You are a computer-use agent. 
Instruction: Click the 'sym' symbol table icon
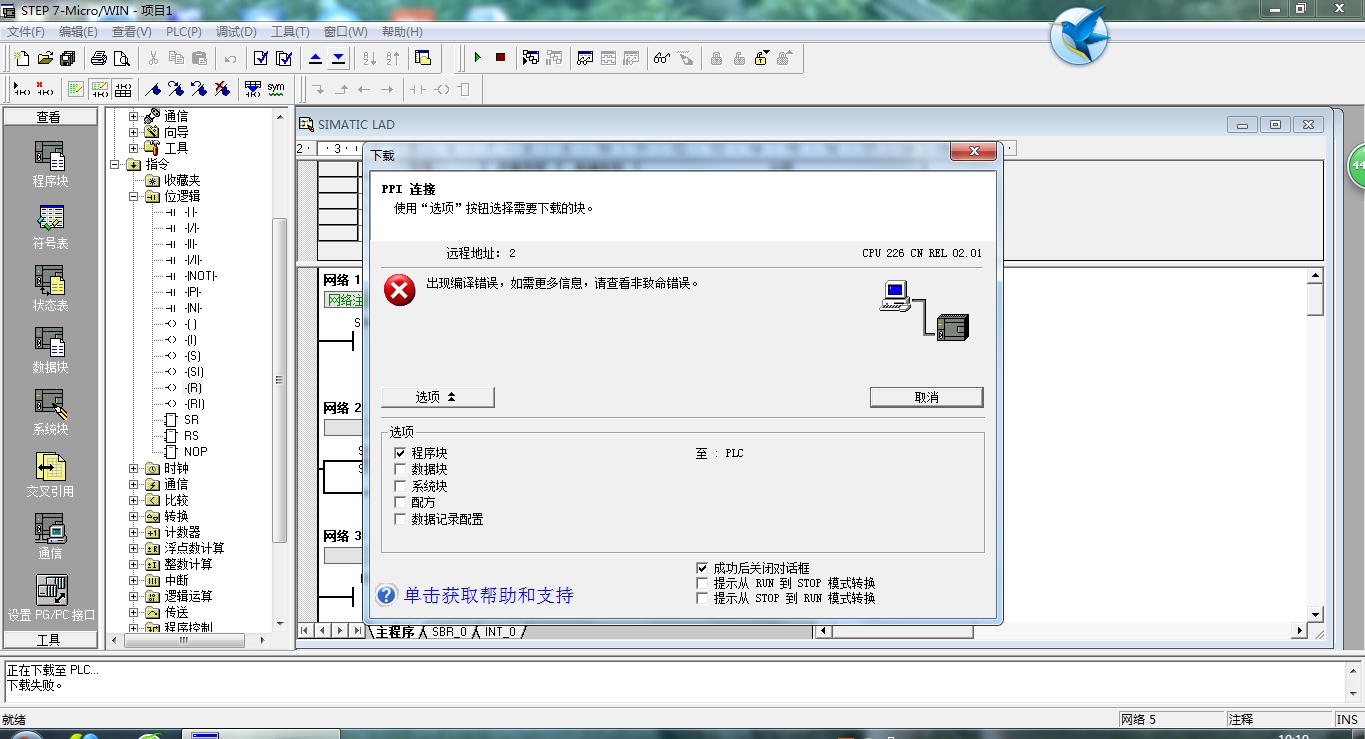pyautogui.click(x=276, y=89)
